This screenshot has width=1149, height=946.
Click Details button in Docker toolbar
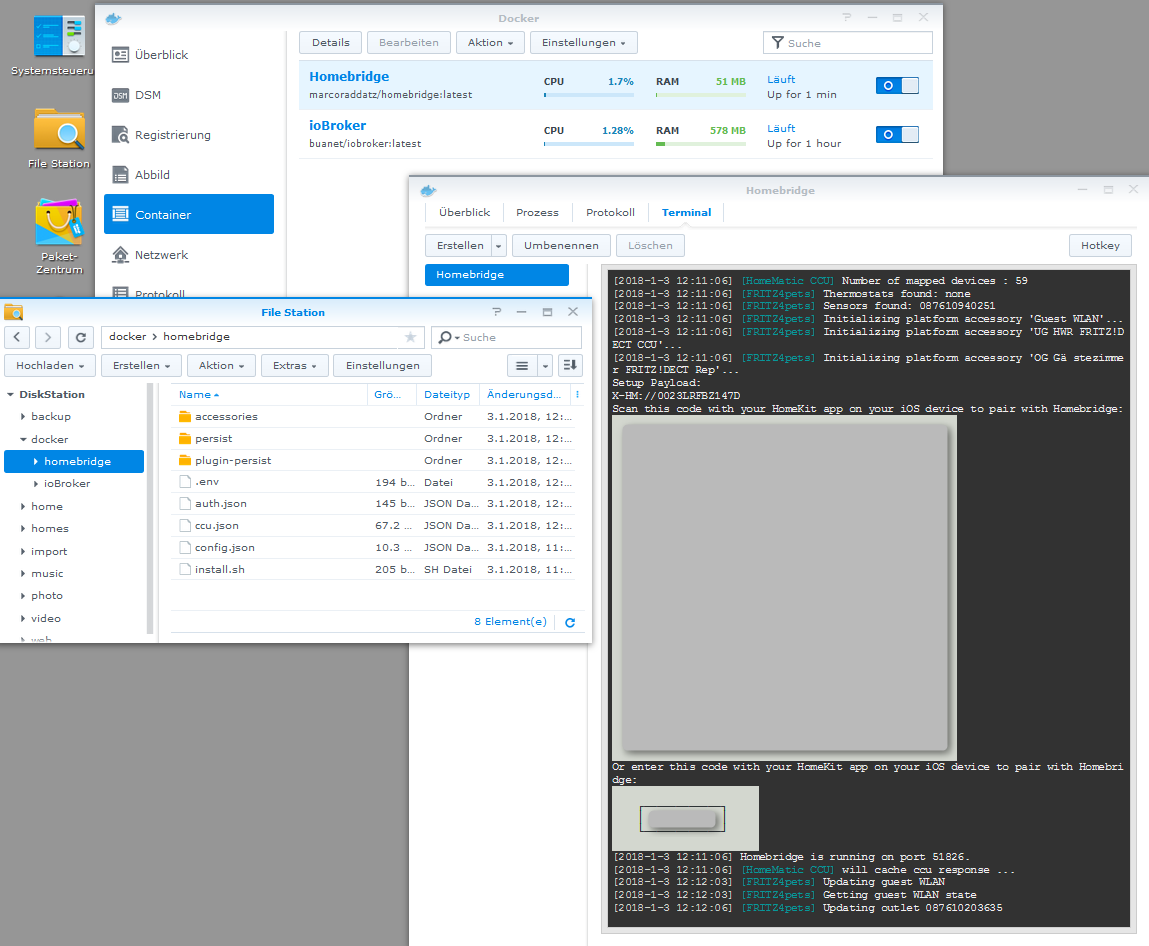(x=330, y=43)
